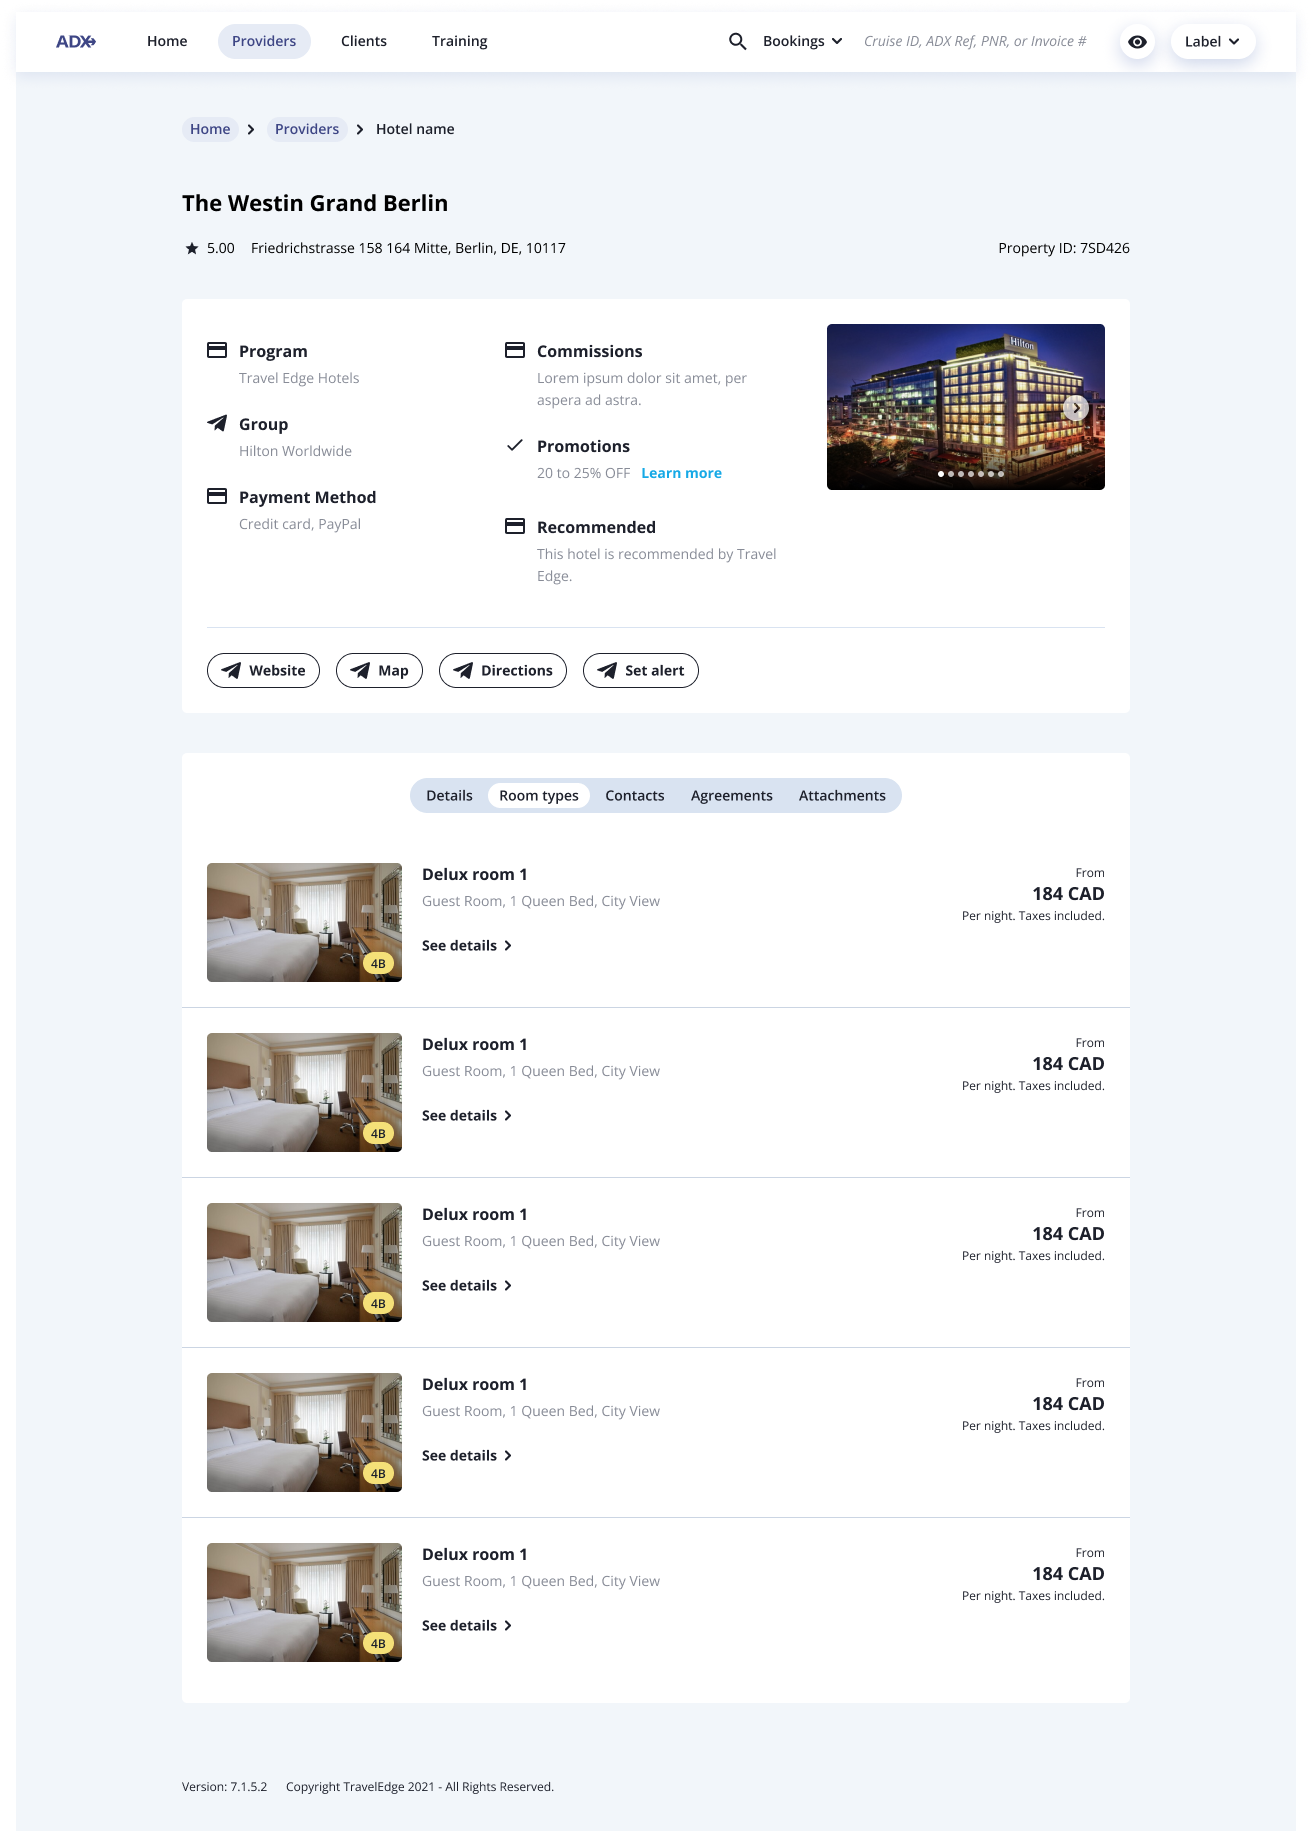This screenshot has width=1312, height=1831.
Task: Click the Group paper-plane icon
Action: pos(217,423)
